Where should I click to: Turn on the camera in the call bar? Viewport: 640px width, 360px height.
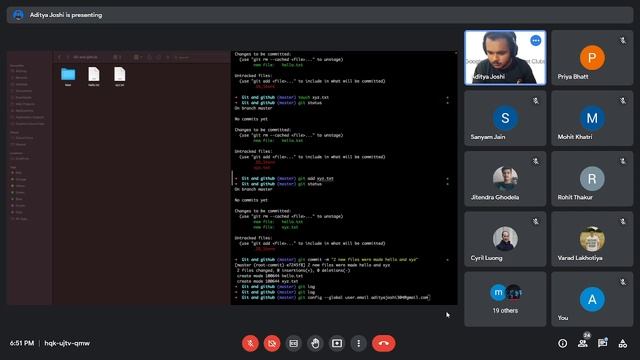(272, 343)
